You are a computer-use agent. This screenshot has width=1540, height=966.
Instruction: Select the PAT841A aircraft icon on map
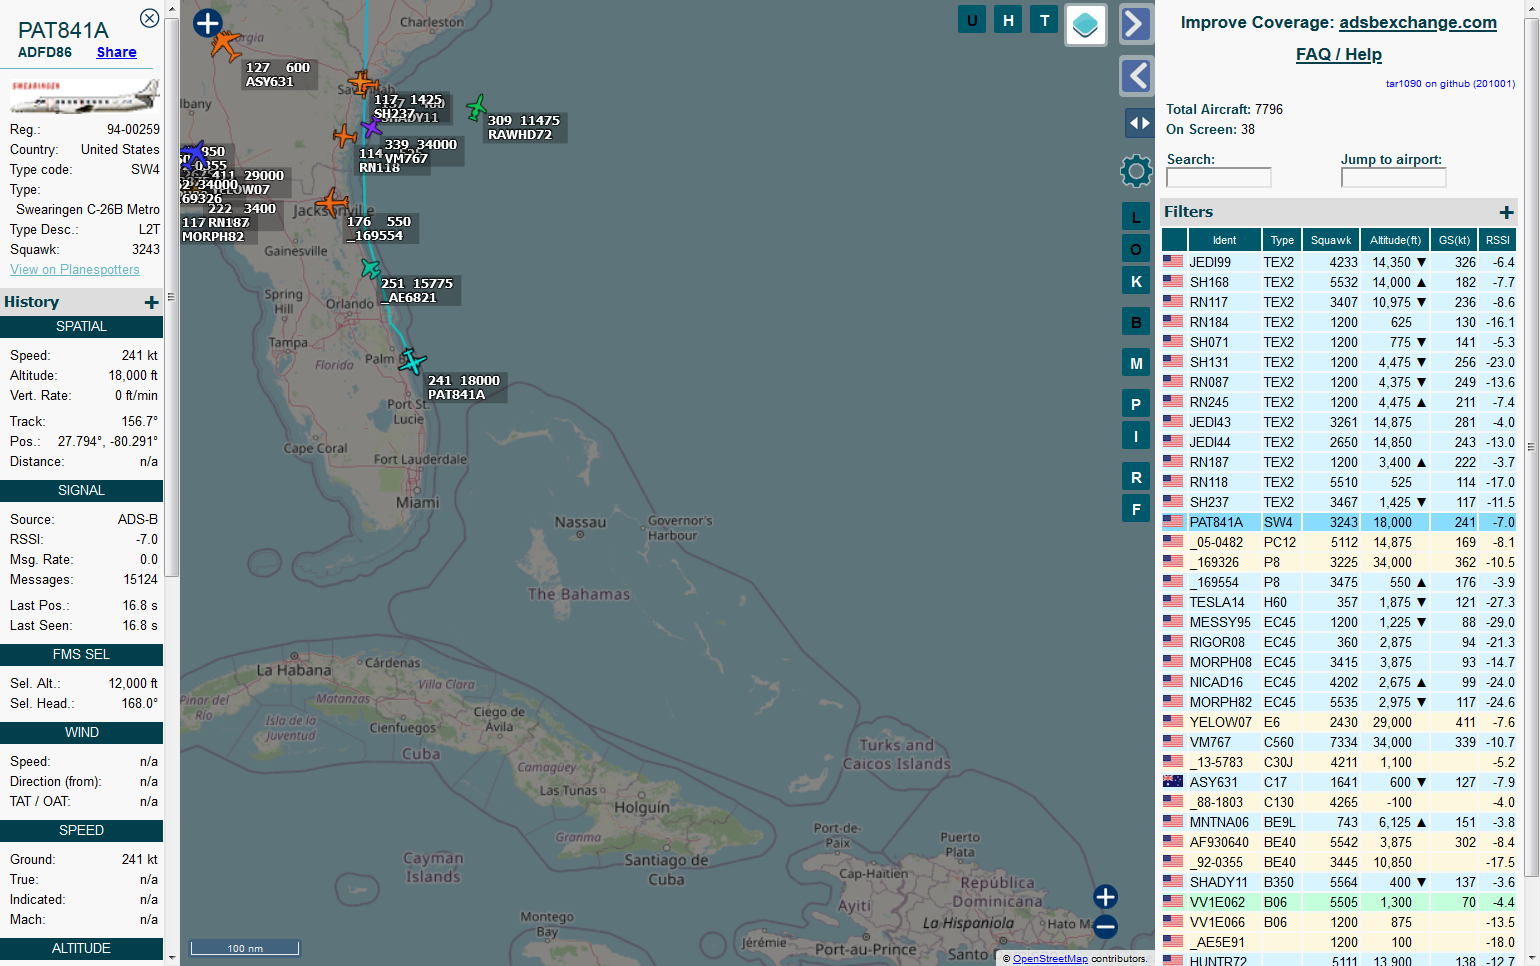[x=411, y=361]
